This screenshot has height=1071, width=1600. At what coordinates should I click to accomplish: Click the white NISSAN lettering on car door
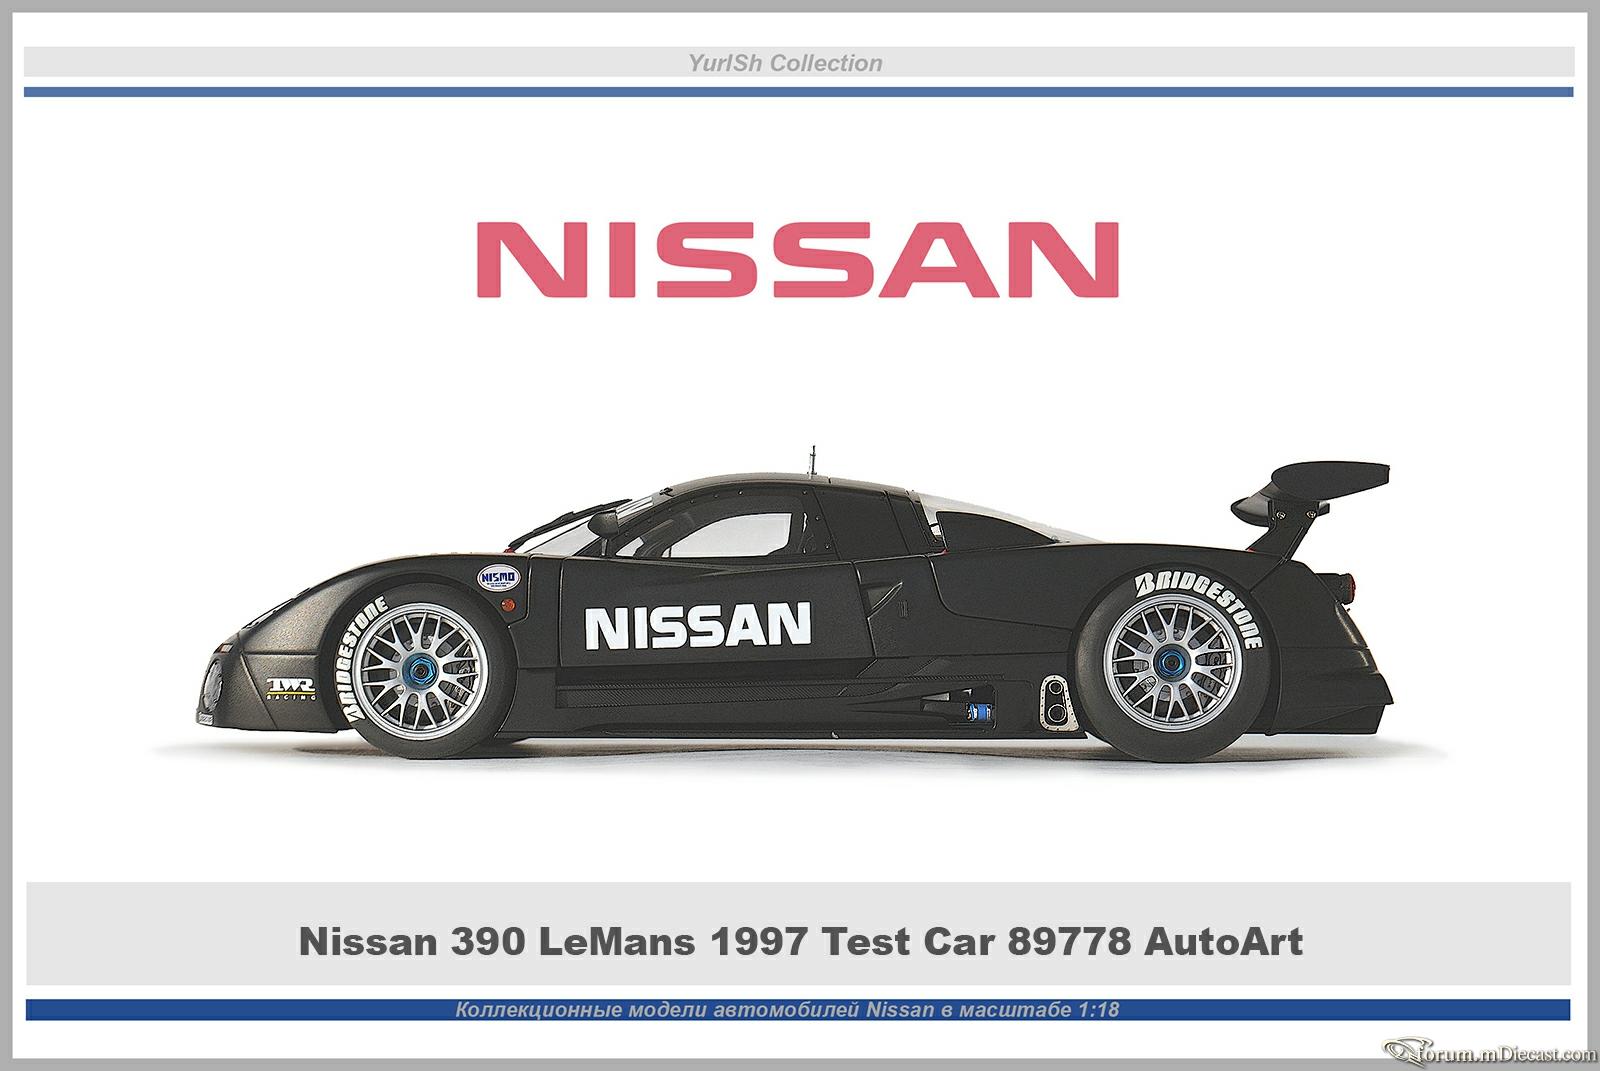point(697,624)
